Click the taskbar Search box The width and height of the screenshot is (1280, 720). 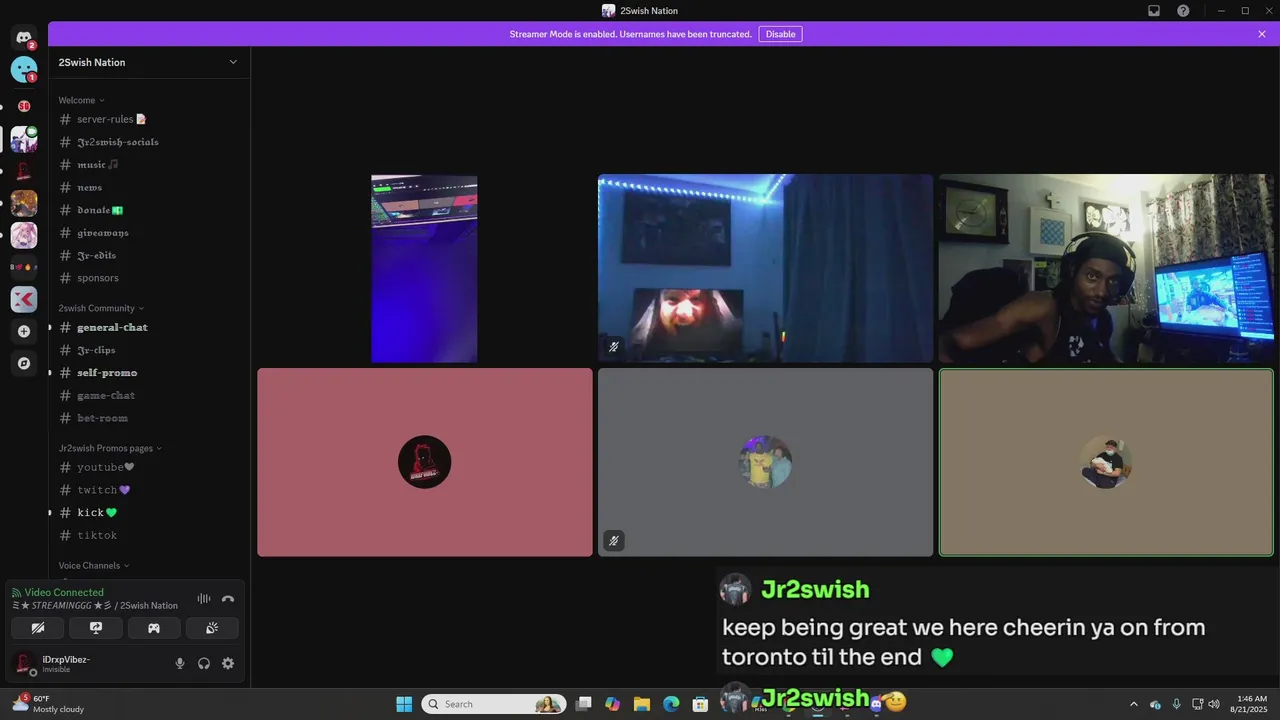point(494,704)
